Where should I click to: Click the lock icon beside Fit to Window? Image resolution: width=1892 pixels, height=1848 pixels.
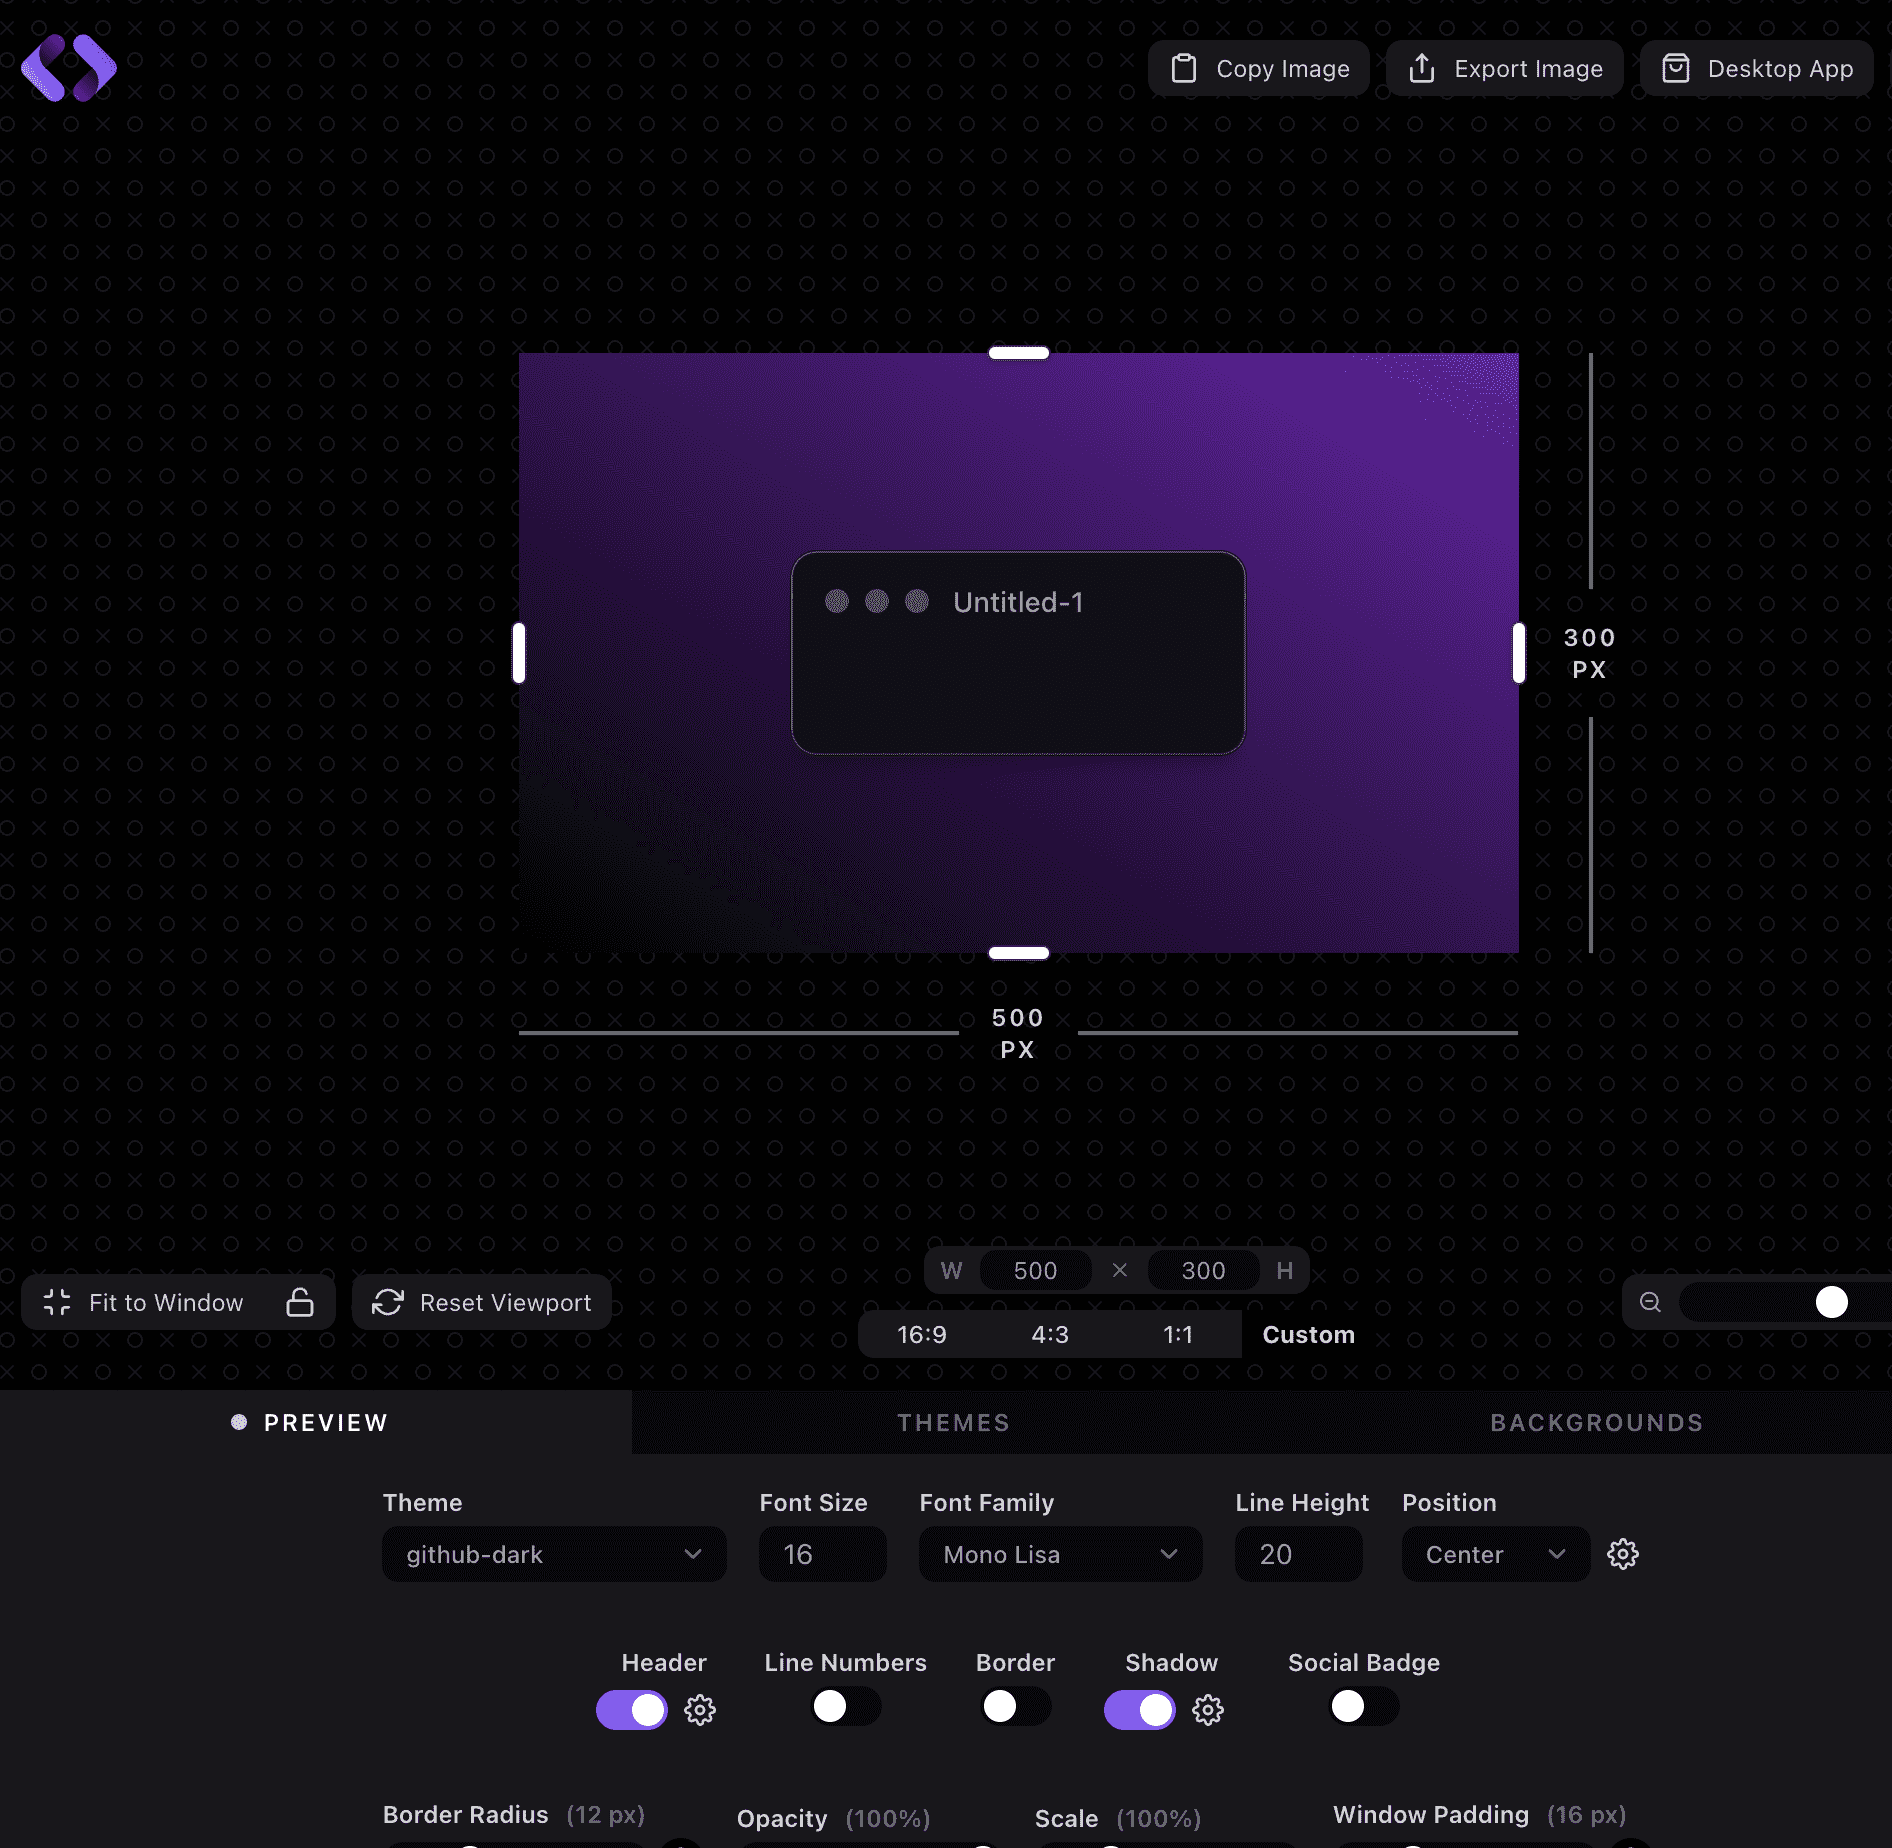point(300,1302)
